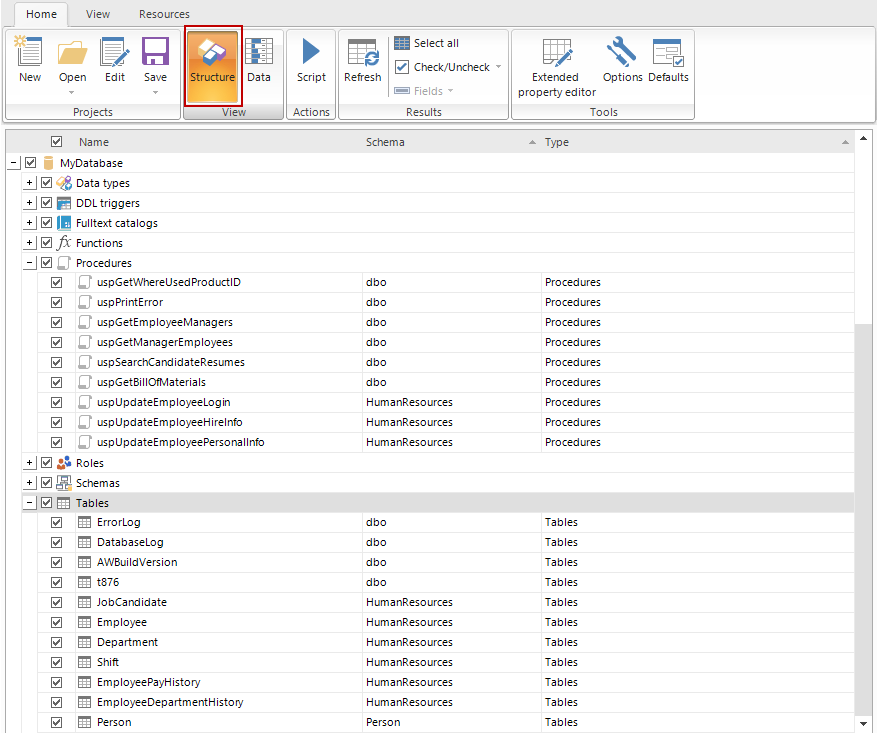Toggle the checkbox for Employee table

(57, 622)
